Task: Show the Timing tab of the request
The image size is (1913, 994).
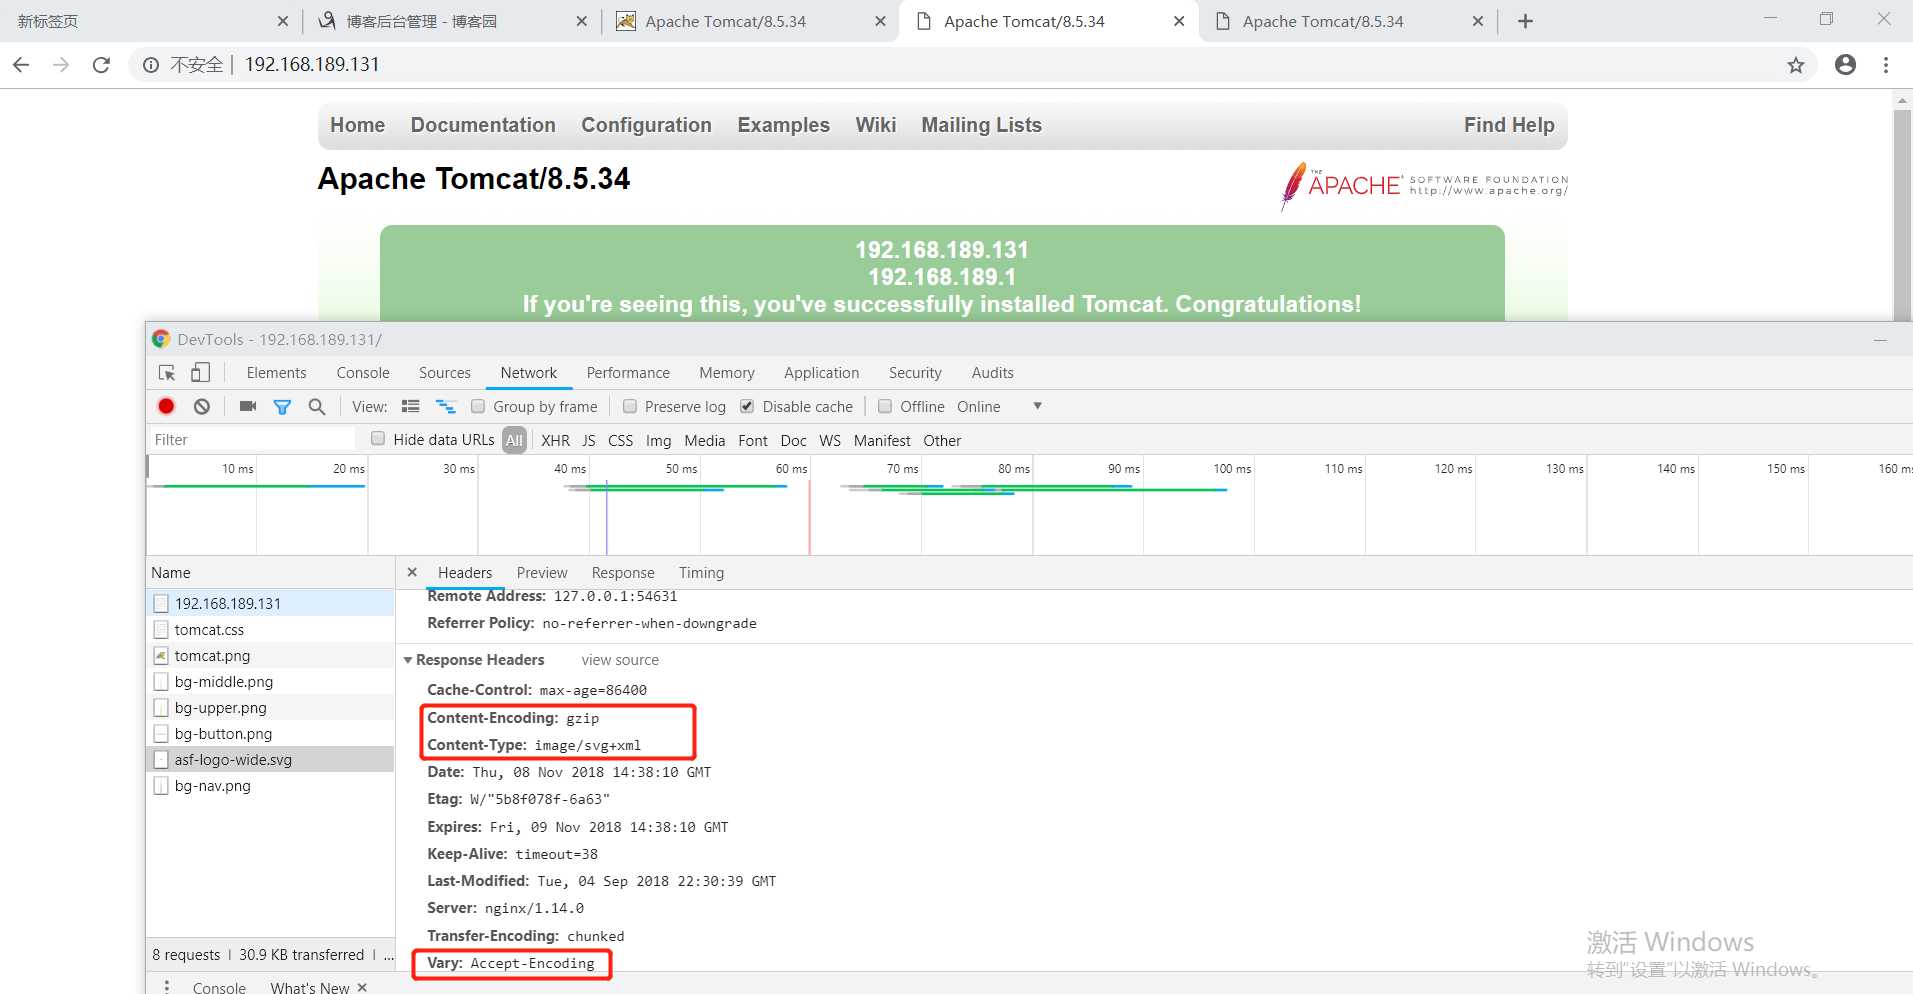Action: (701, 573)
